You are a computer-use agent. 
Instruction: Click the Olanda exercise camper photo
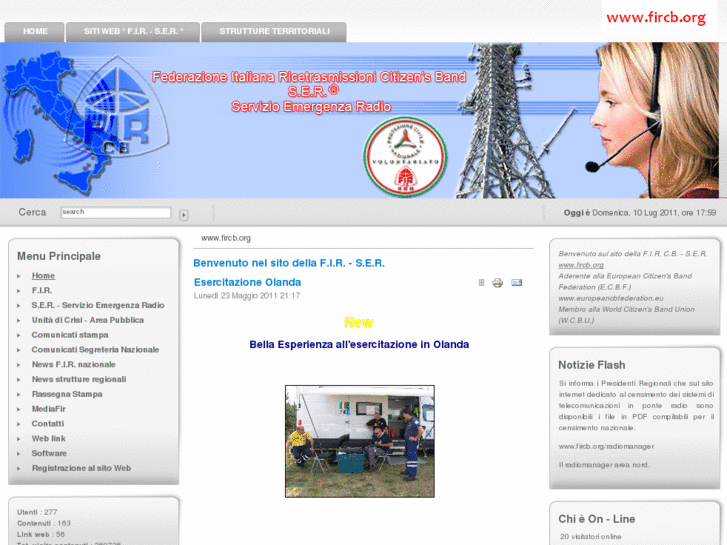point(360,441)
